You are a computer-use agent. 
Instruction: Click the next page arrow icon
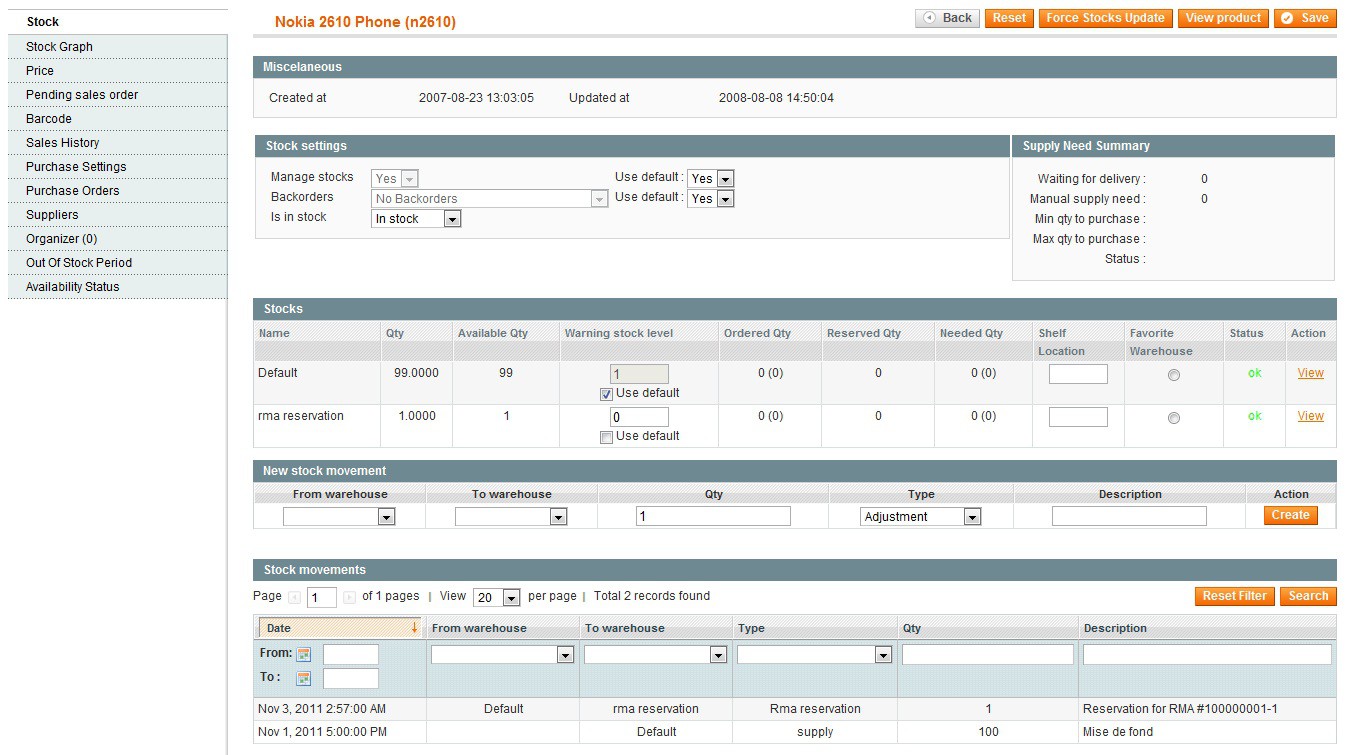349,597
